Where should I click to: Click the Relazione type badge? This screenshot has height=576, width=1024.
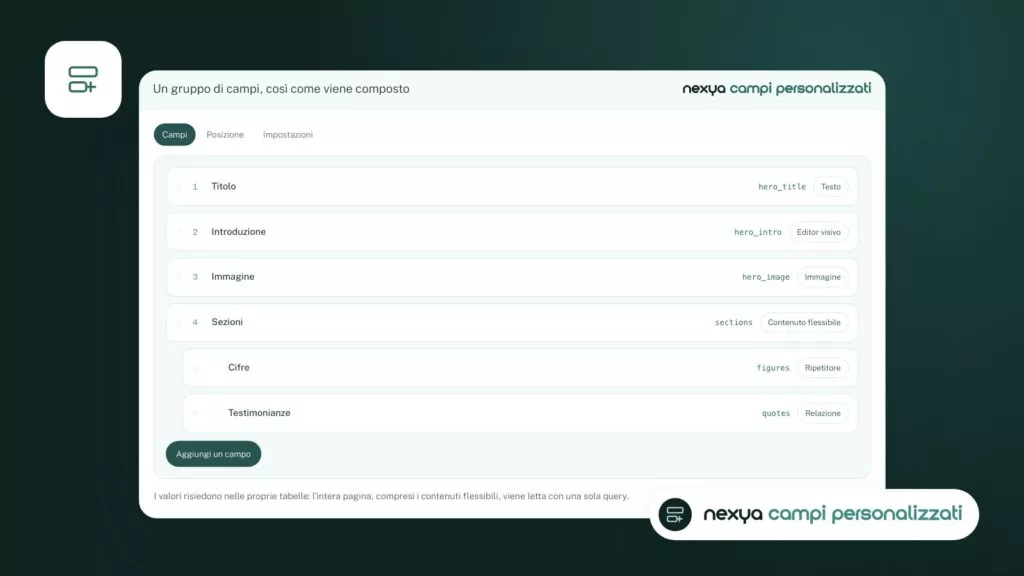pos(823,413)
